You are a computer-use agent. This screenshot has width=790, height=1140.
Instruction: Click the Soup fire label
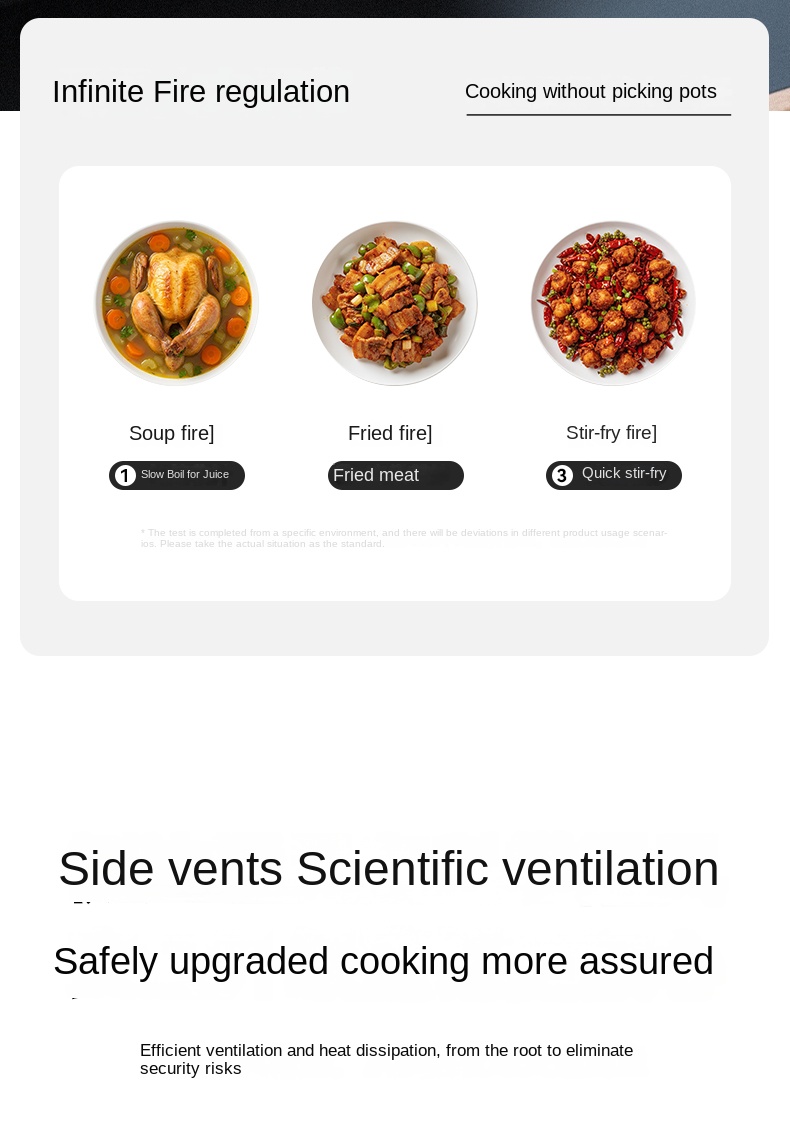point(171,433)
